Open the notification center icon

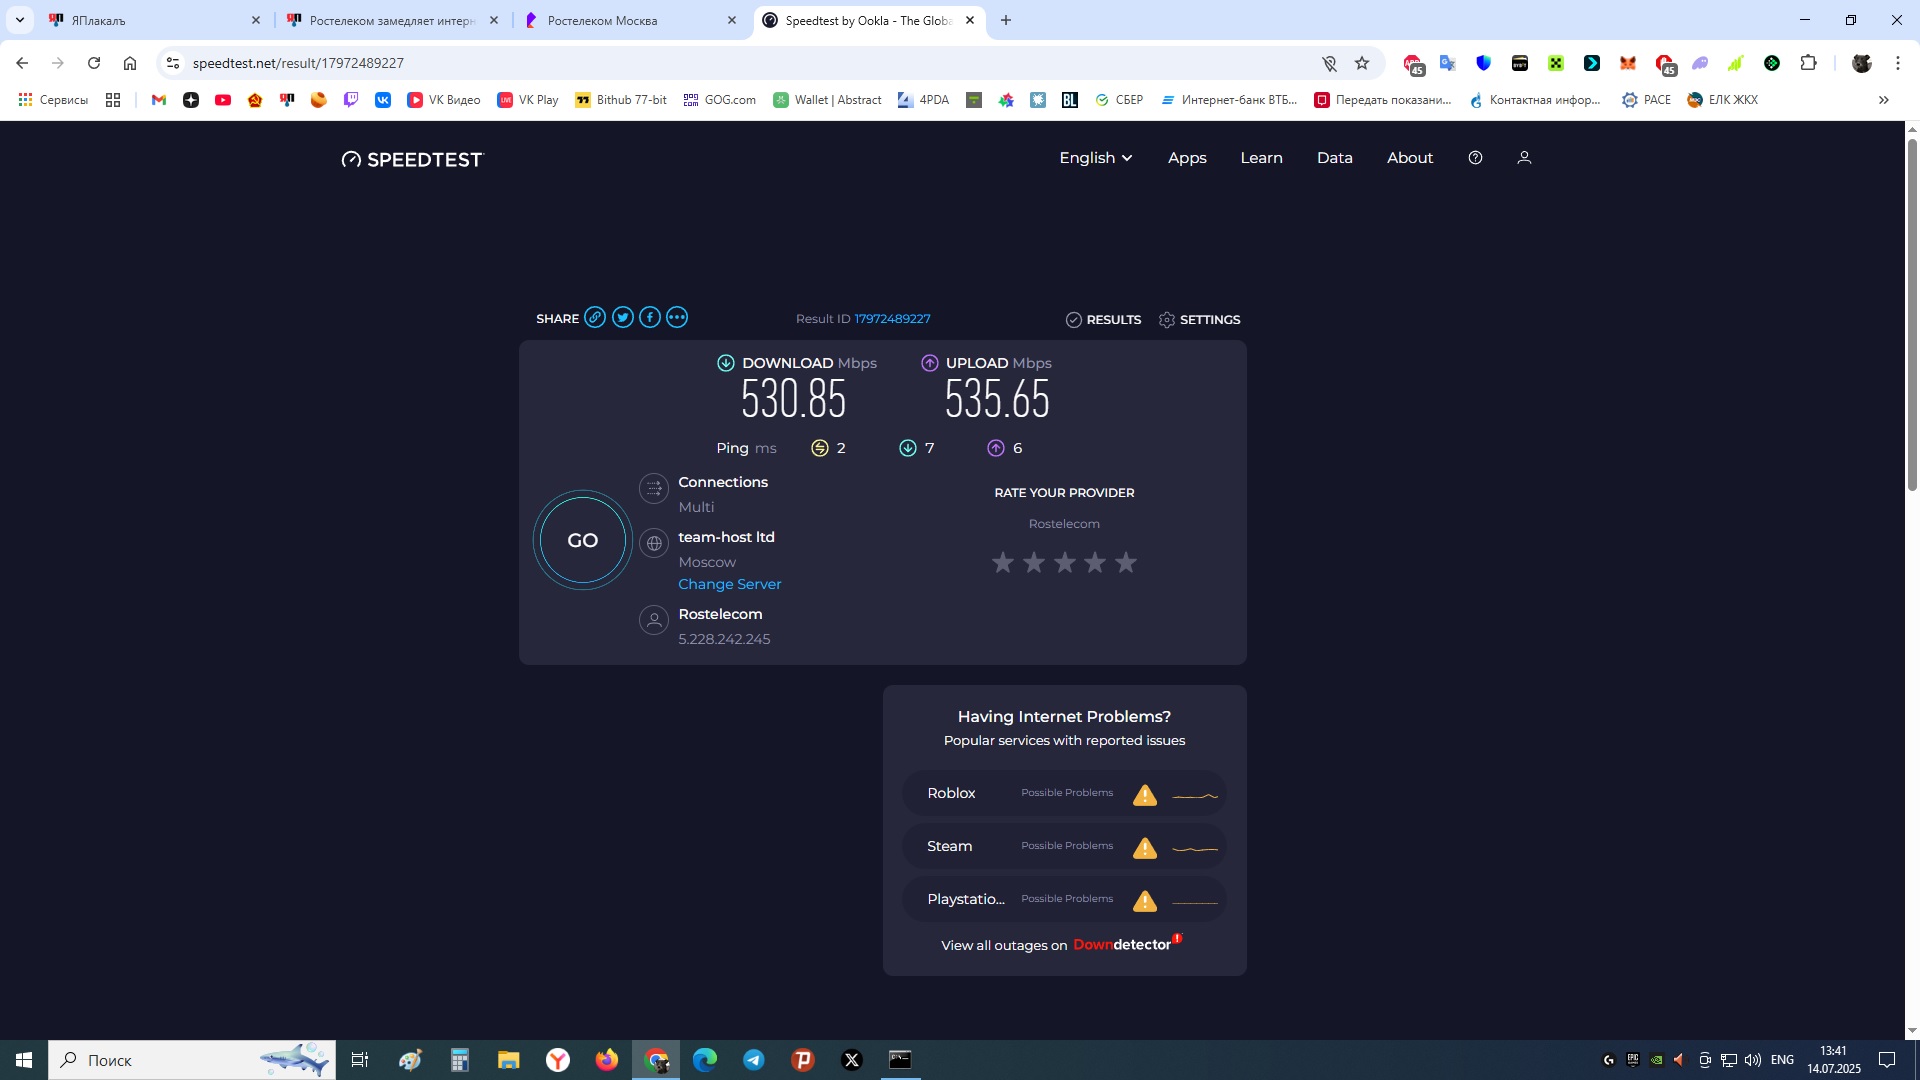pyautogui.click(x=1887, y=1060)
